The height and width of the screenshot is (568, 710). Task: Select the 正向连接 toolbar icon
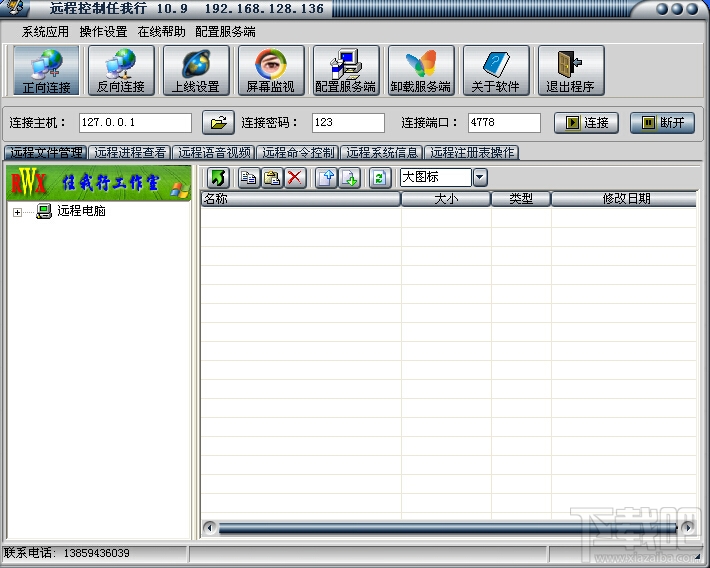pyautogui.click(x=46, y=70)
